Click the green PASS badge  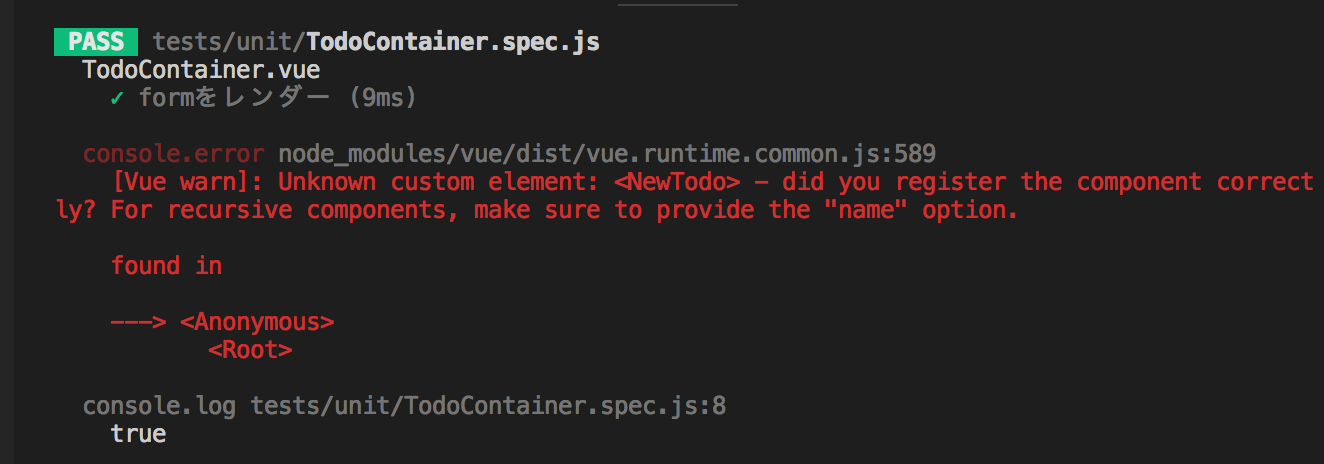(96, 42)
